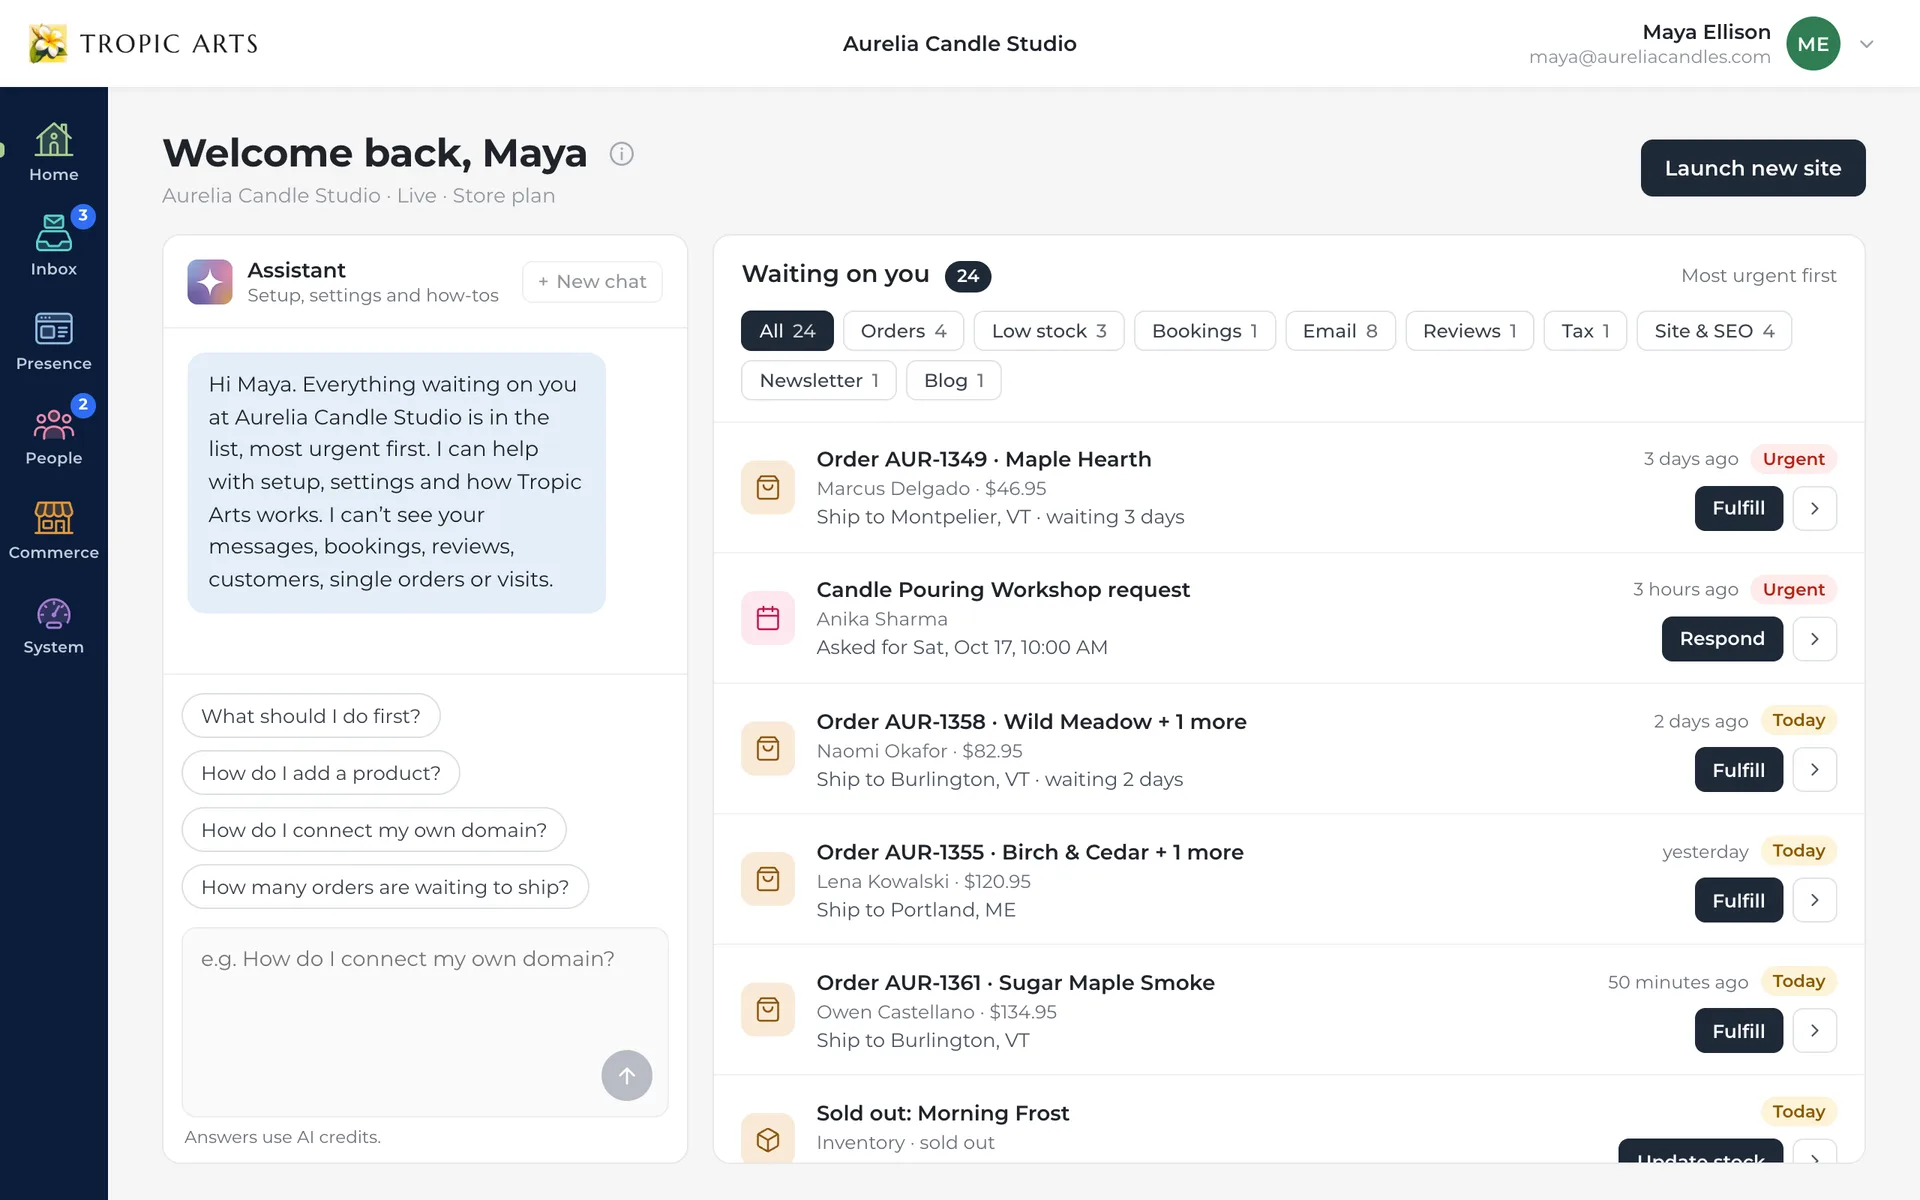Click the box icon for Sold out Morning Frost

pyautogui.click(x=768, y=1139)
